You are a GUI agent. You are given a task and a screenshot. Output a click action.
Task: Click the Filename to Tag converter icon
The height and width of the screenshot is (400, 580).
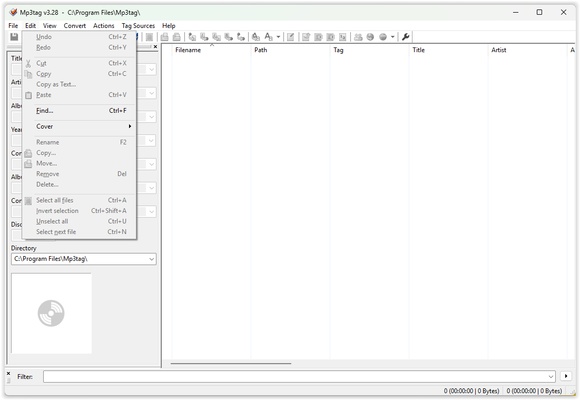coord(204,37)
